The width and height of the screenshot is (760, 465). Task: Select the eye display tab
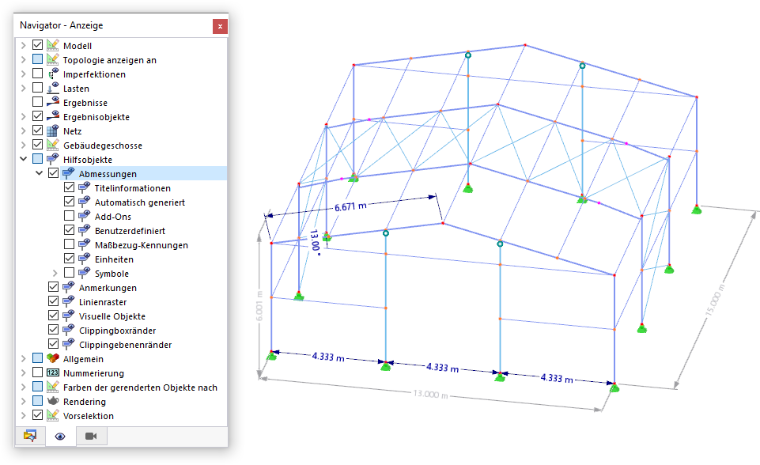tap(60, 436)
